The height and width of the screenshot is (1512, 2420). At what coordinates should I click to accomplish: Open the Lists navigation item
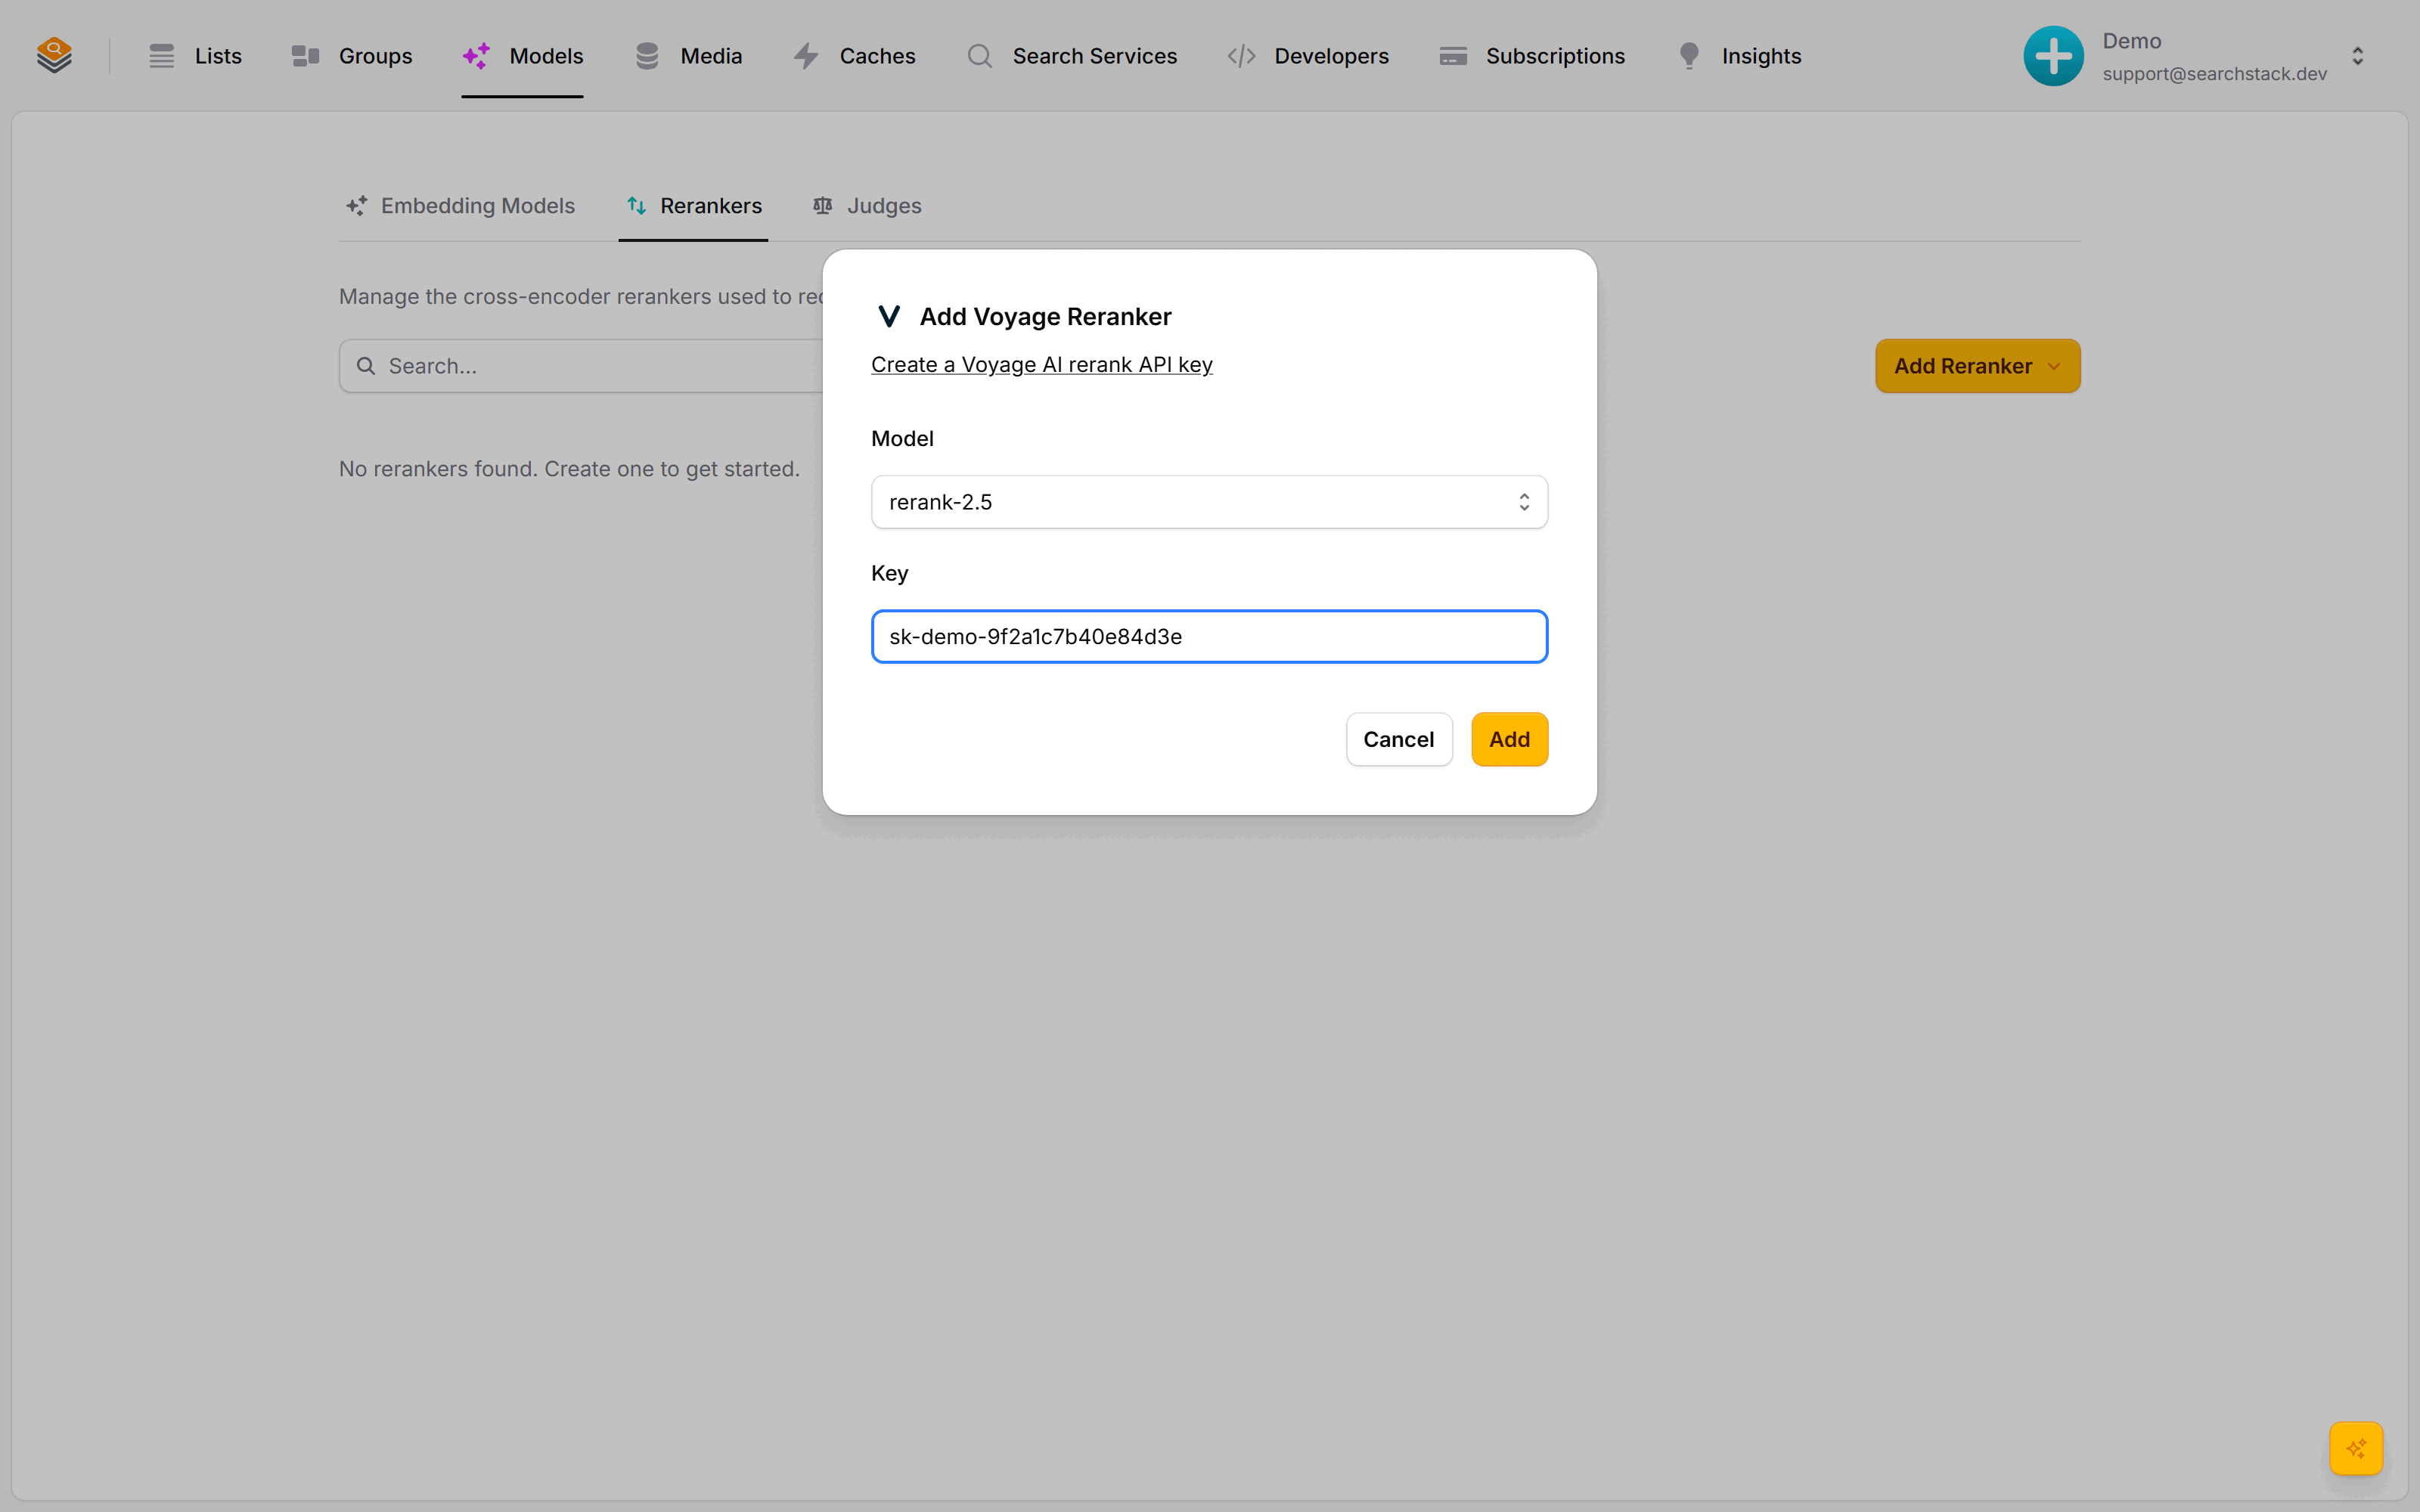[195, 56]
